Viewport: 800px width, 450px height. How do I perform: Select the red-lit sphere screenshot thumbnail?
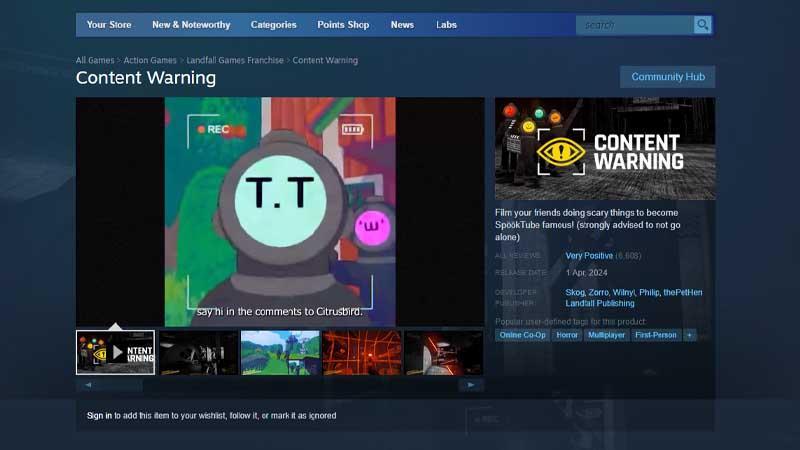pos(443,353)
